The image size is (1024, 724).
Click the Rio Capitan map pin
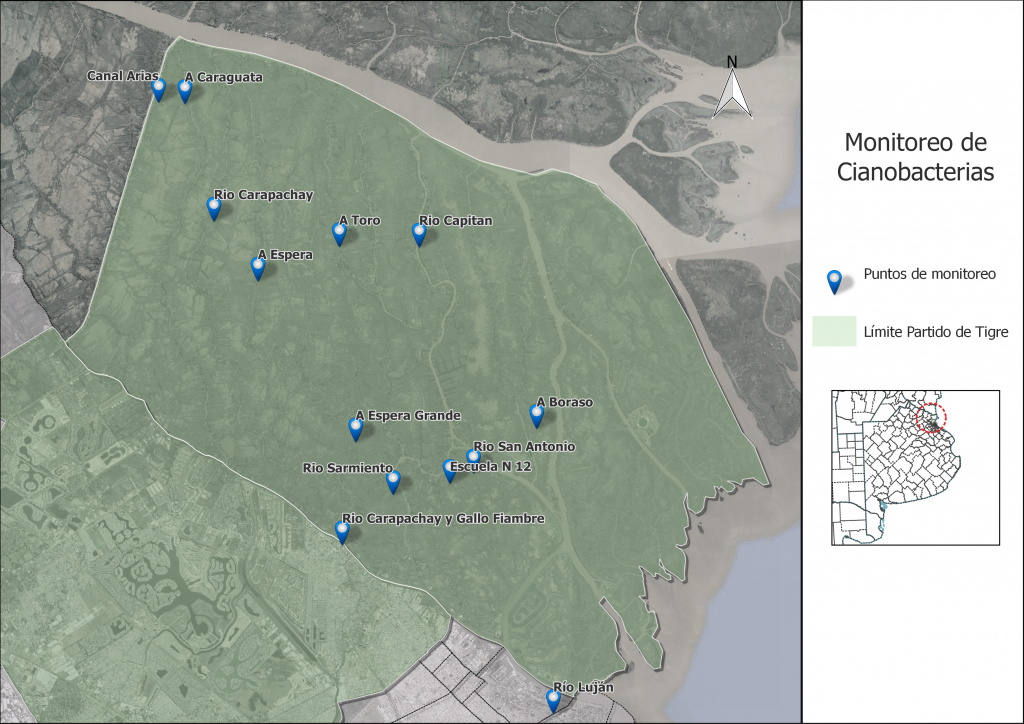pyautogui.click(x=419, y=234)
